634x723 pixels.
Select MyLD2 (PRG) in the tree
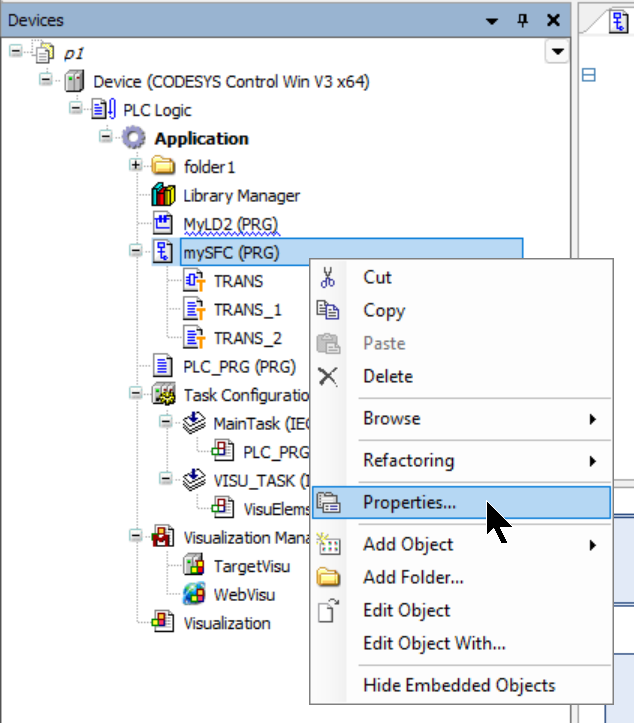(x=231, y=224)
